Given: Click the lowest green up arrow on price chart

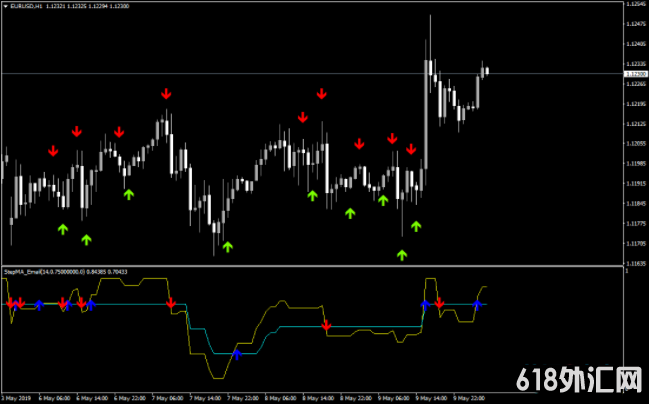Looking at the screenshot, I should click(402, 254).
